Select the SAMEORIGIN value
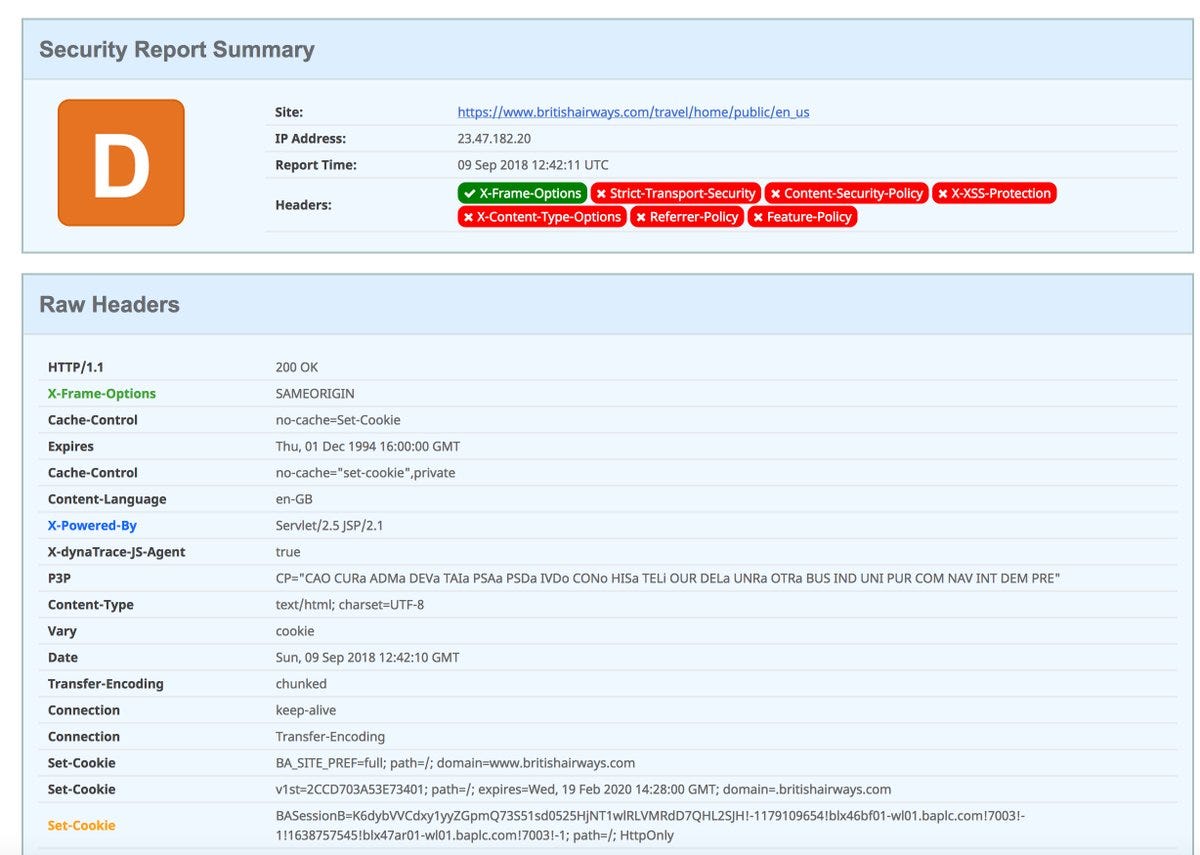Image resolution: width=1200 pixels, height=855 pixels. pyautogui.click(x=315, y=394)
